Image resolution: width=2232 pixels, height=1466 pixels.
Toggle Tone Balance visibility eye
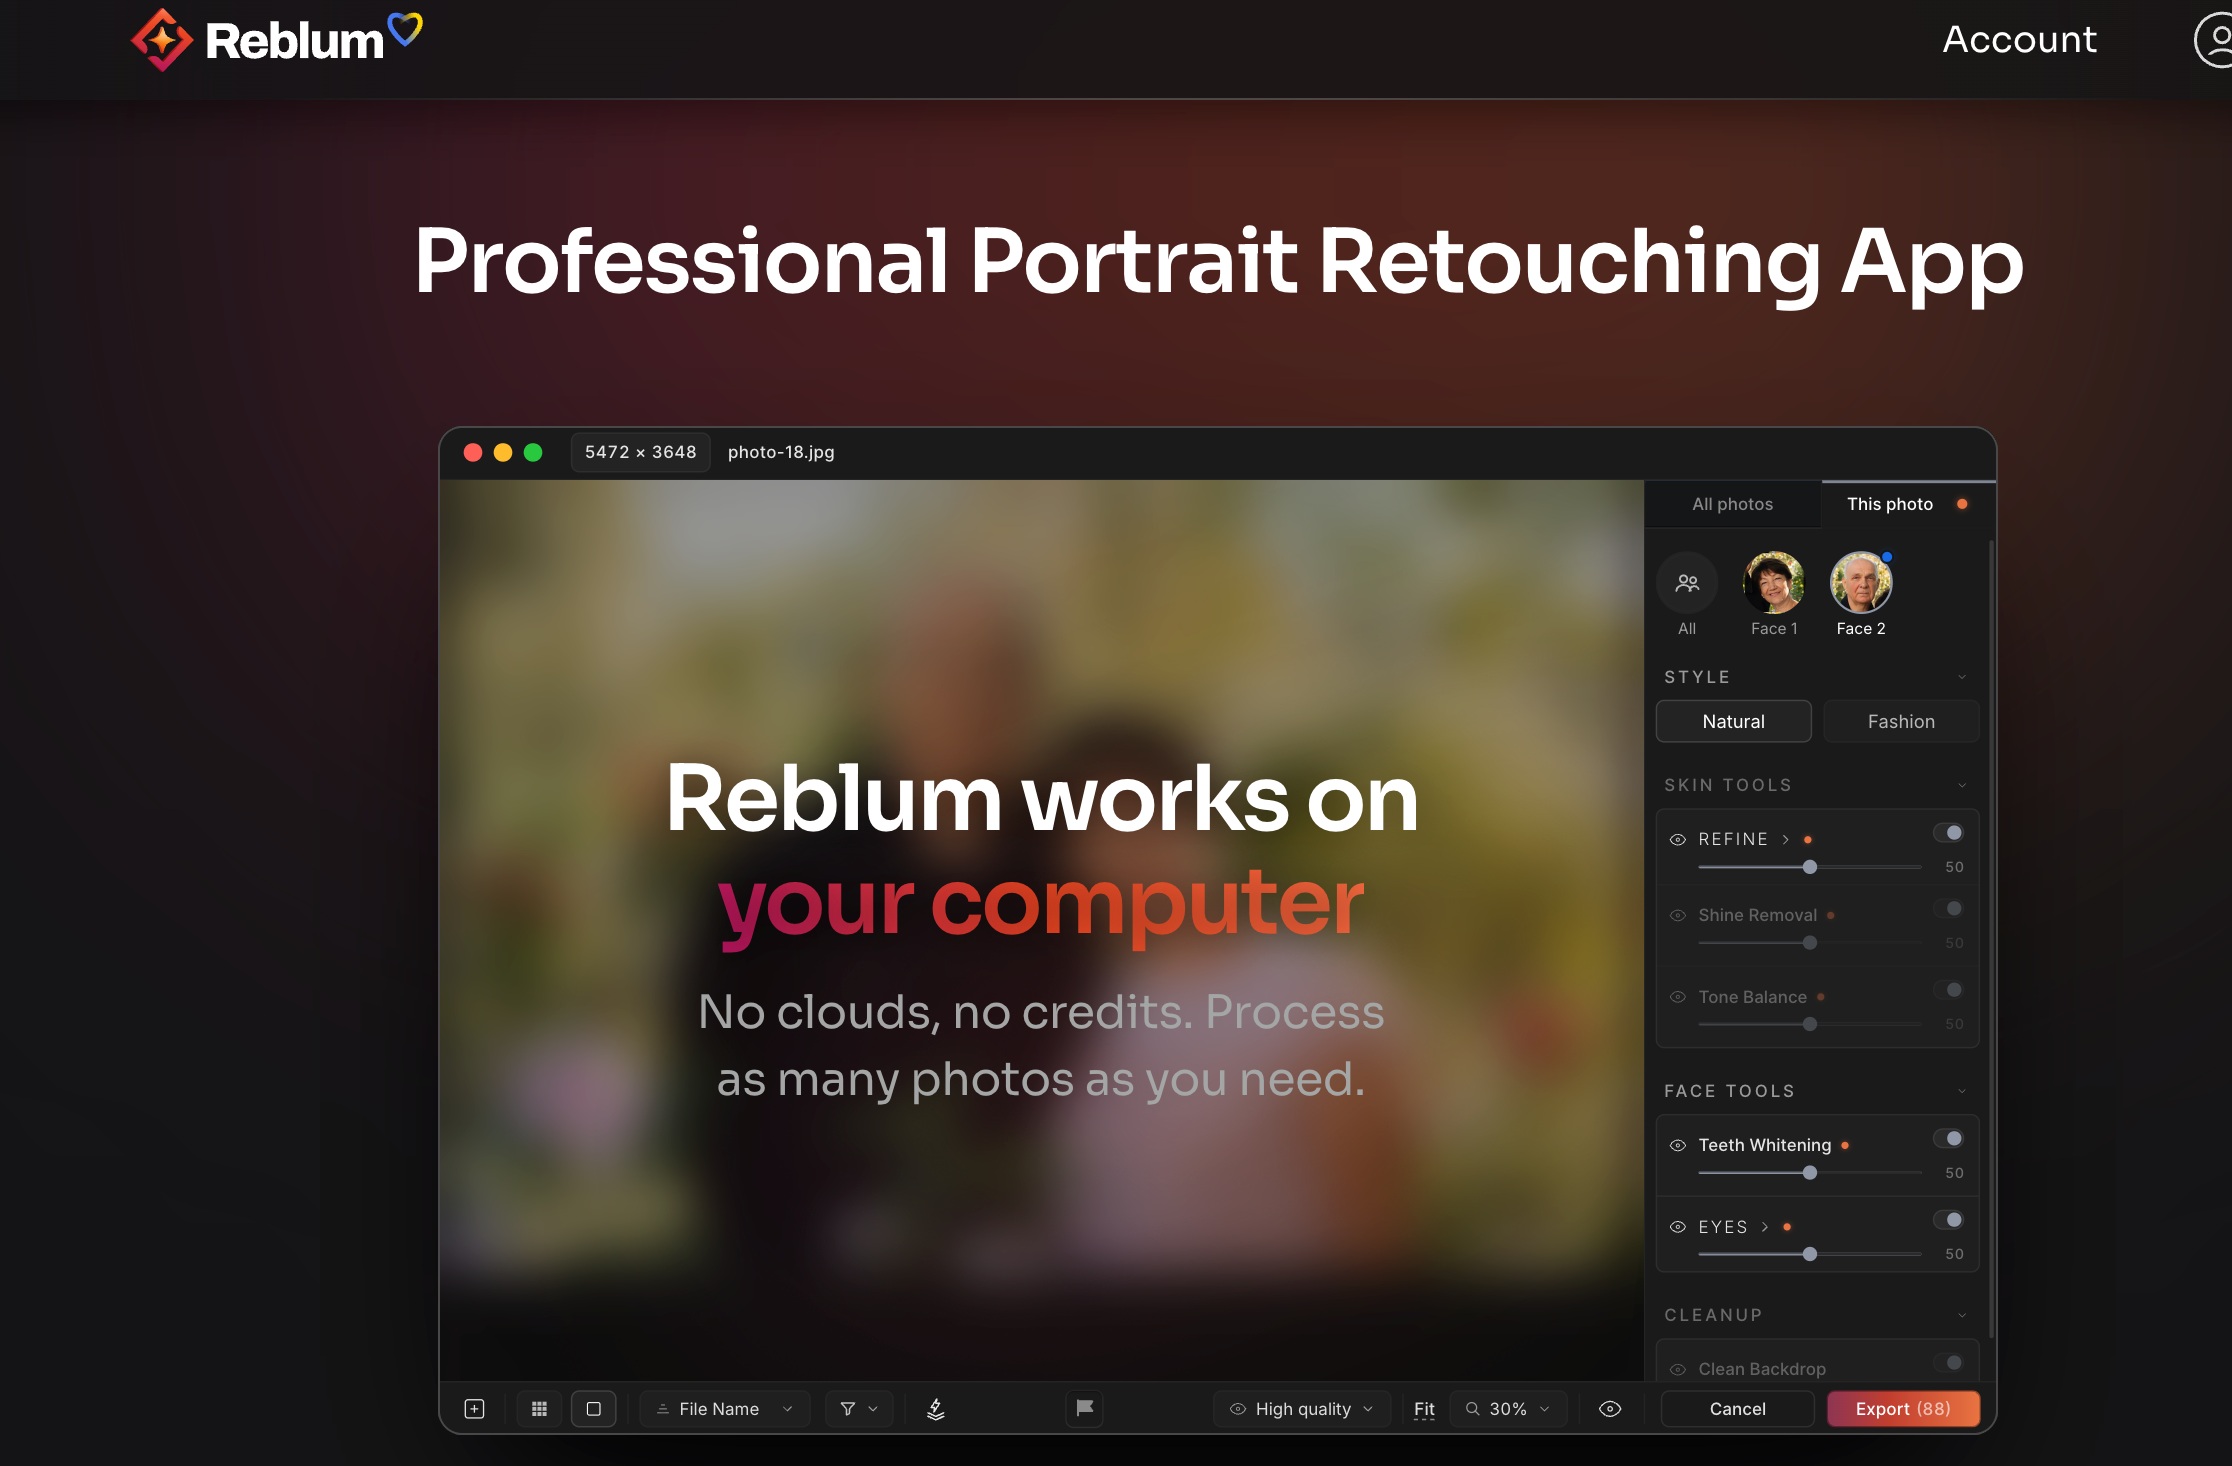click(1678, 997)
